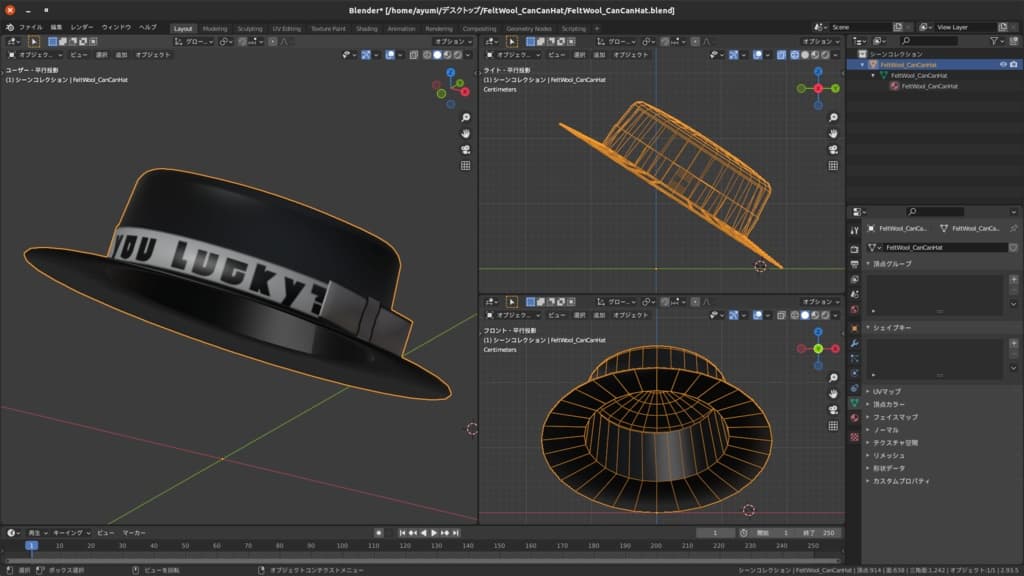Image resolution: width=1024 pixels, height=576 pixels.
Task: Open the ファイル menu
Action: (x=30, y=28)
